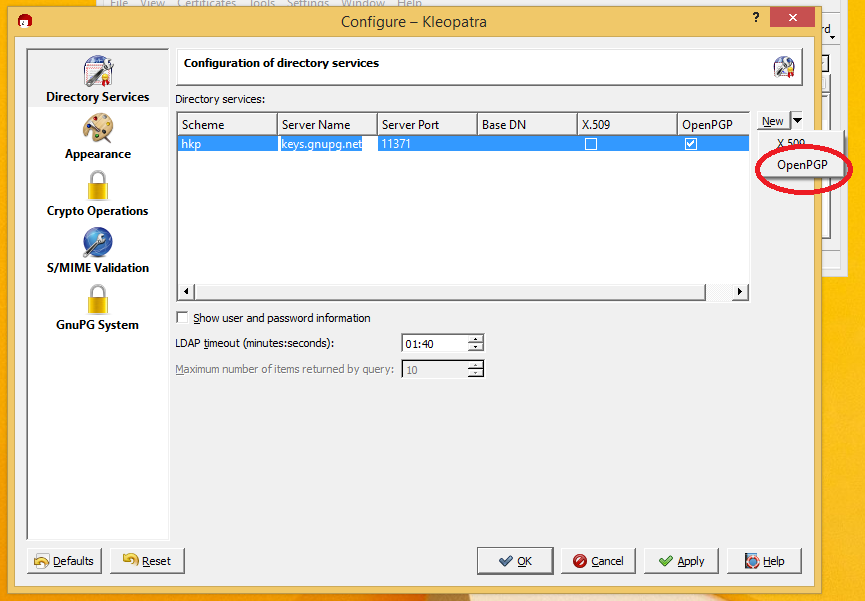Viewport: 865px width, 601px height.
Task: Switch to the Appearance settings page
Action: click(98, 136)
